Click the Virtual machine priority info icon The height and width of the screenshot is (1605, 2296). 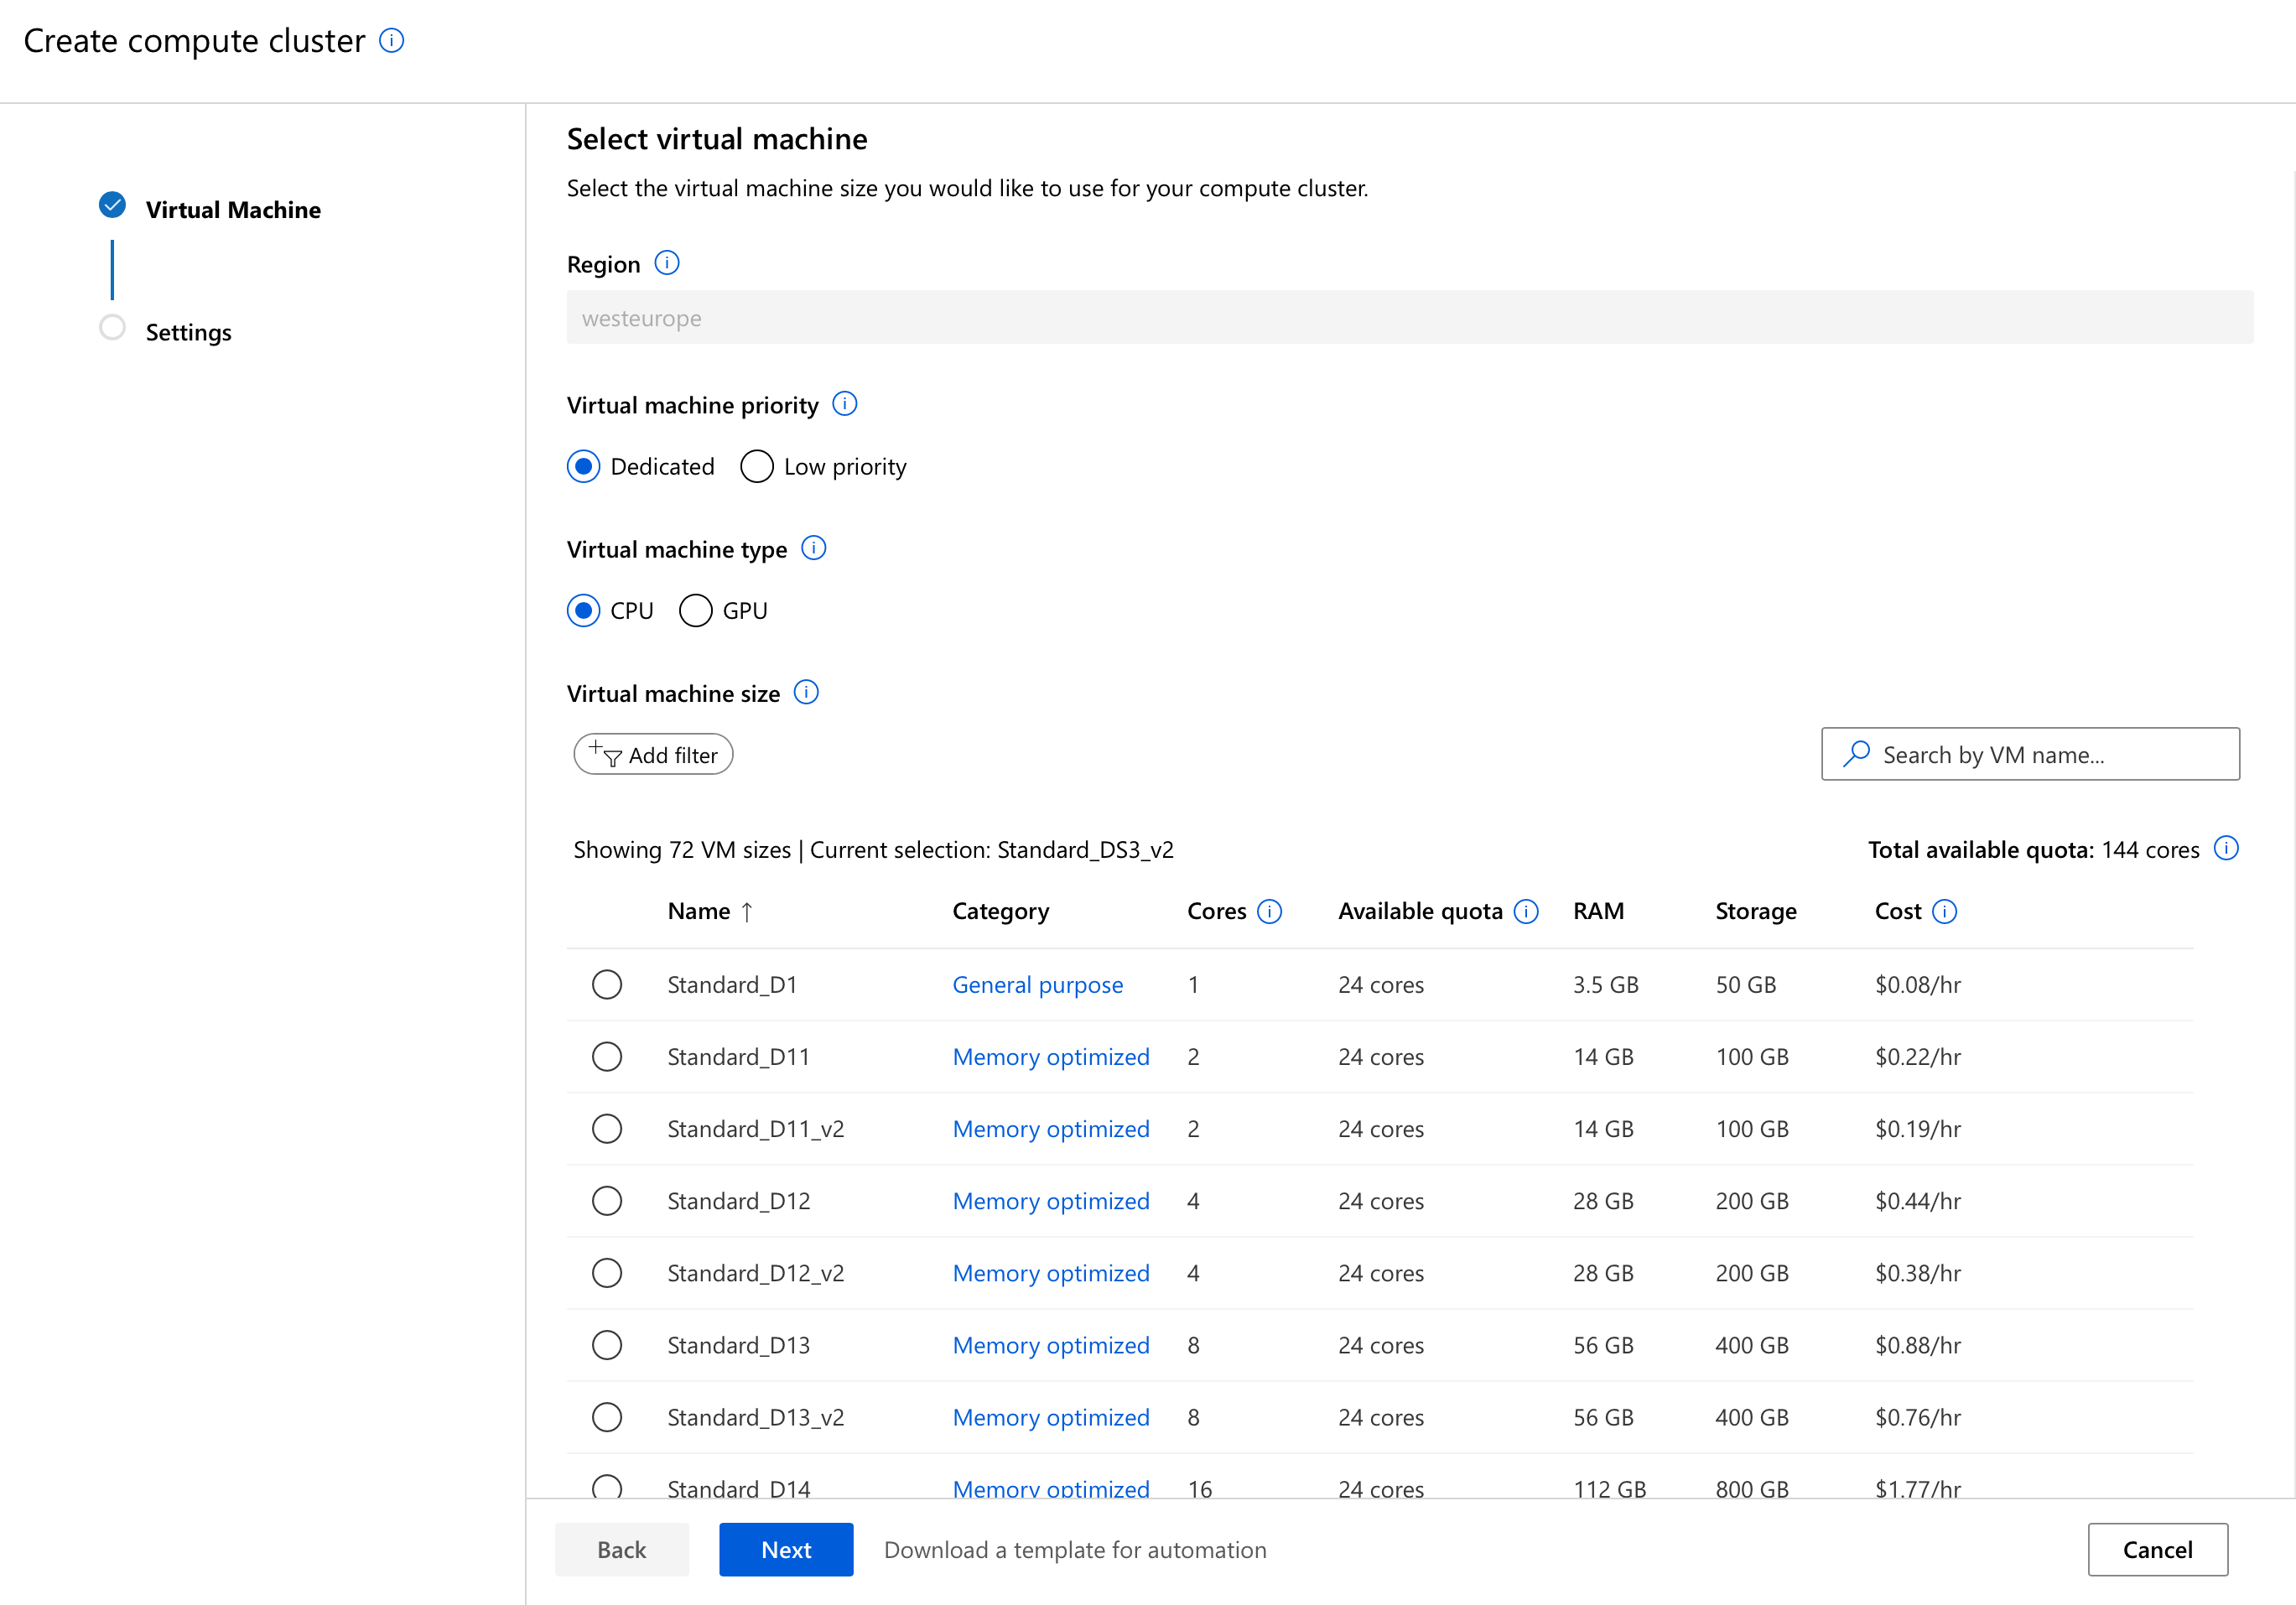[x=845, y=404]
